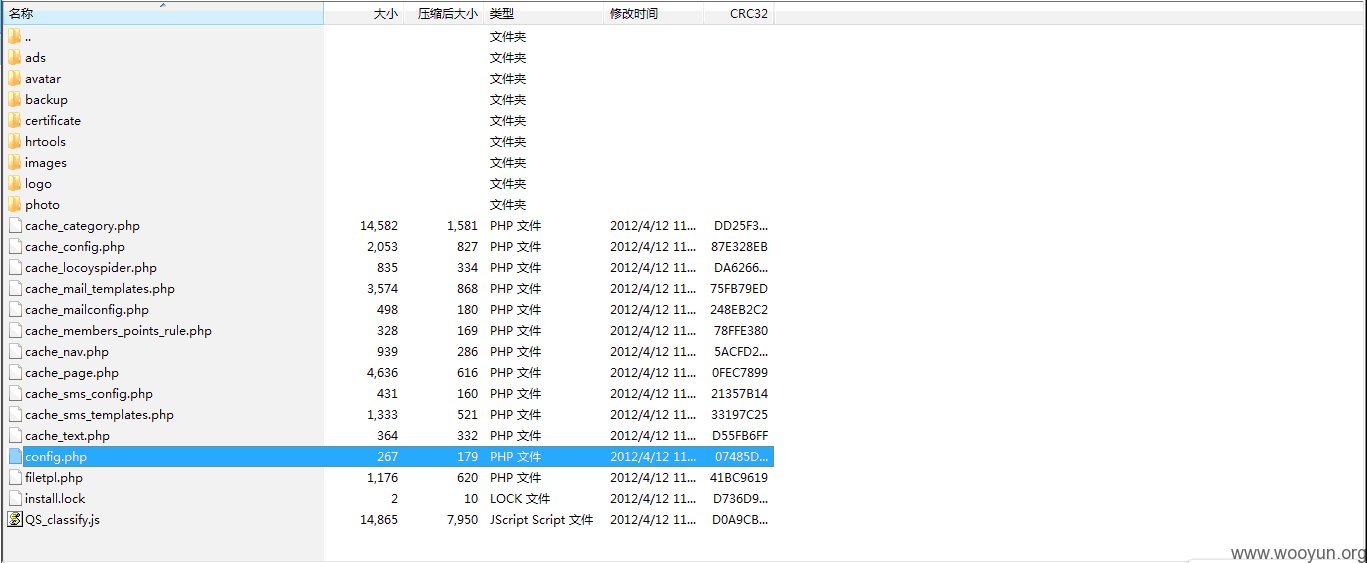Image resolution: width=1367 pixels, height=563 pixels.
Task: Click the filetpl.php file icon
Action: pos(14,478)
